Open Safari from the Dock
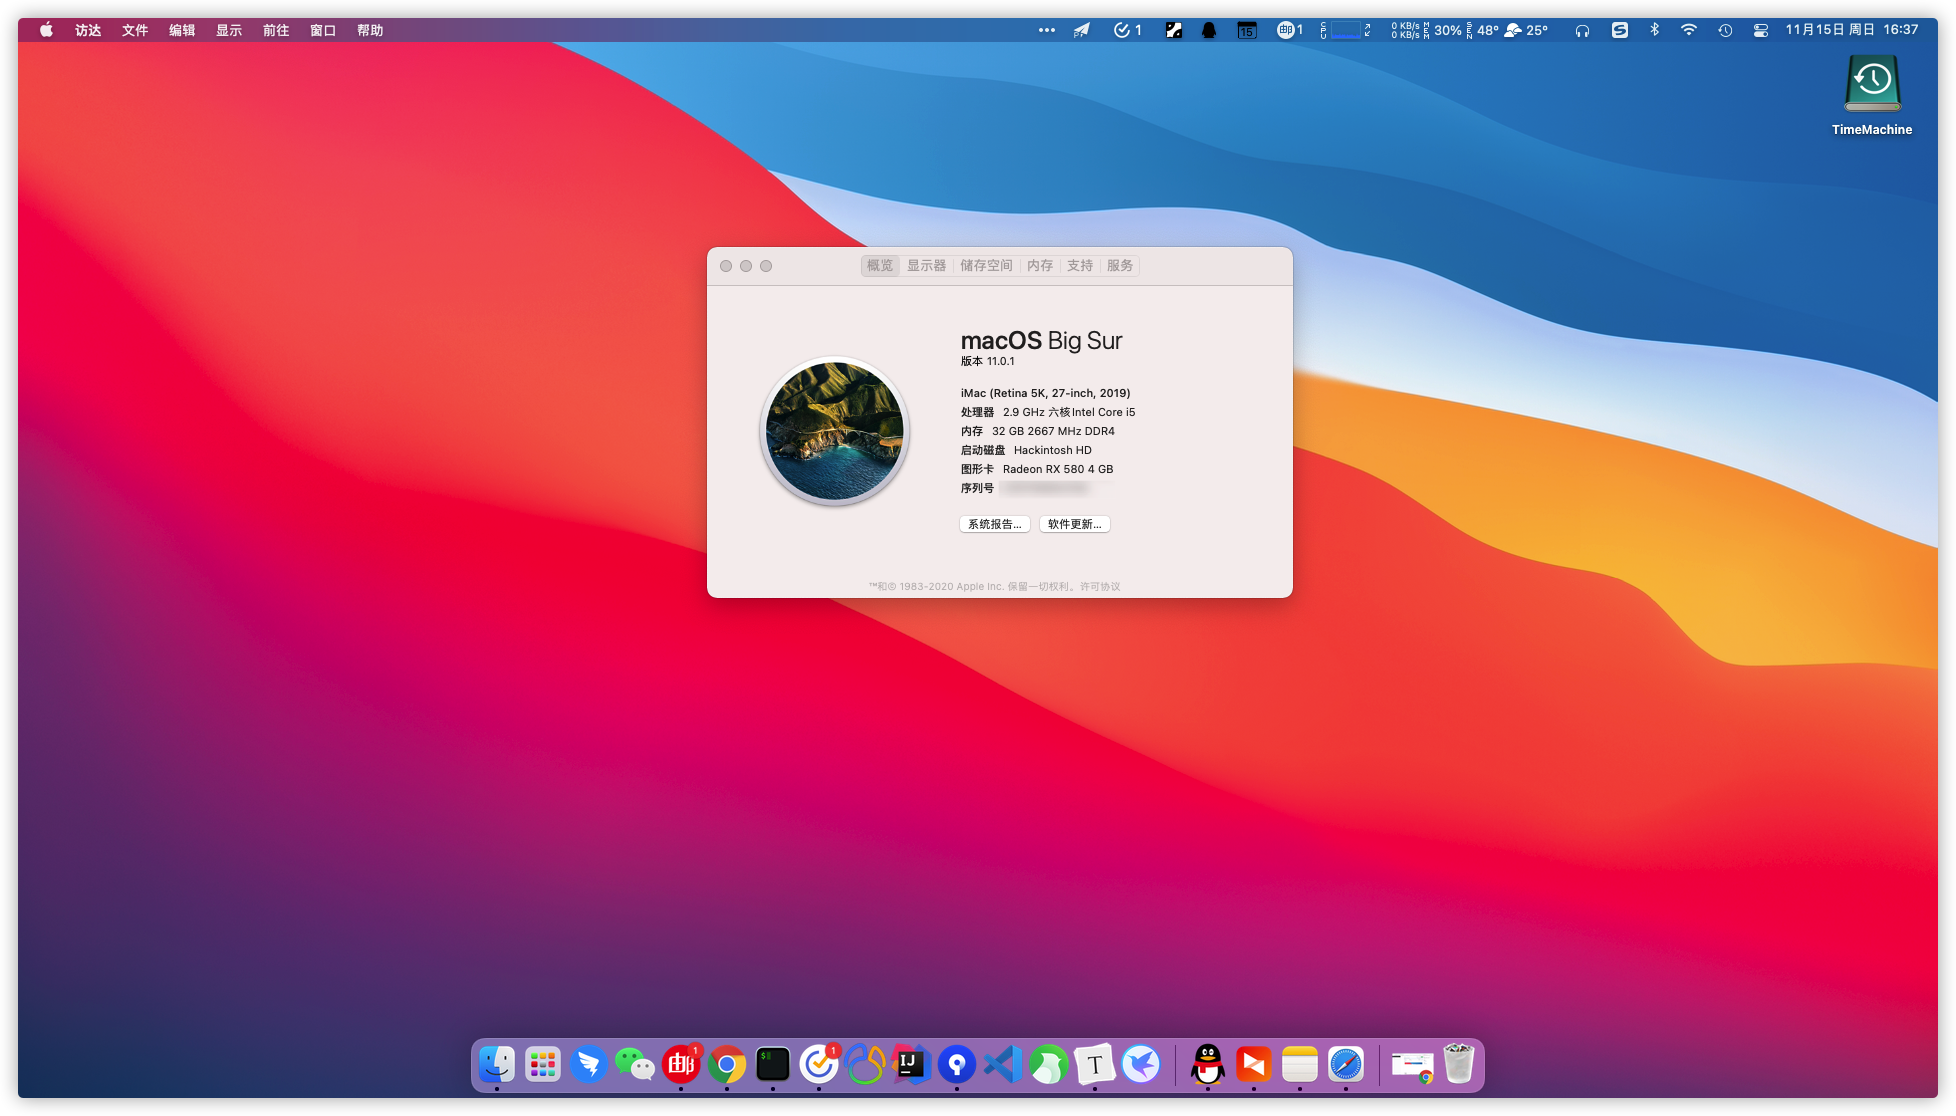Screen dimensions: 1956x1116 tap(1346, 1065)
